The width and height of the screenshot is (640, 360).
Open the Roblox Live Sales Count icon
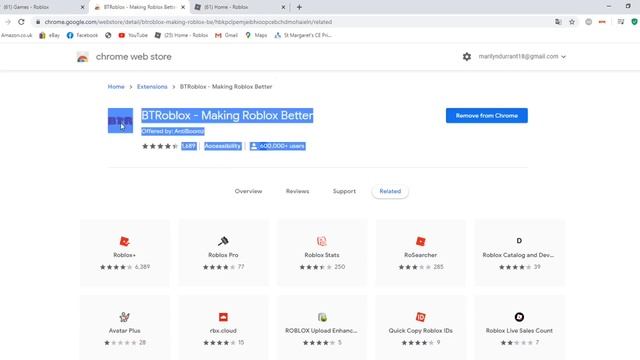519,317
